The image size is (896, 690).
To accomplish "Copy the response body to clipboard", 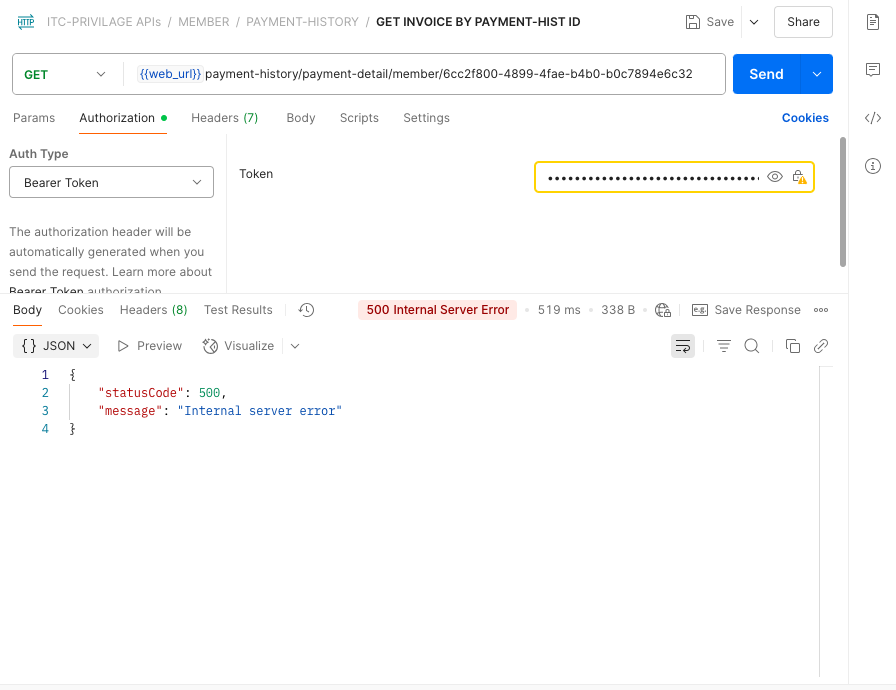I will click(x=793, y=346).
